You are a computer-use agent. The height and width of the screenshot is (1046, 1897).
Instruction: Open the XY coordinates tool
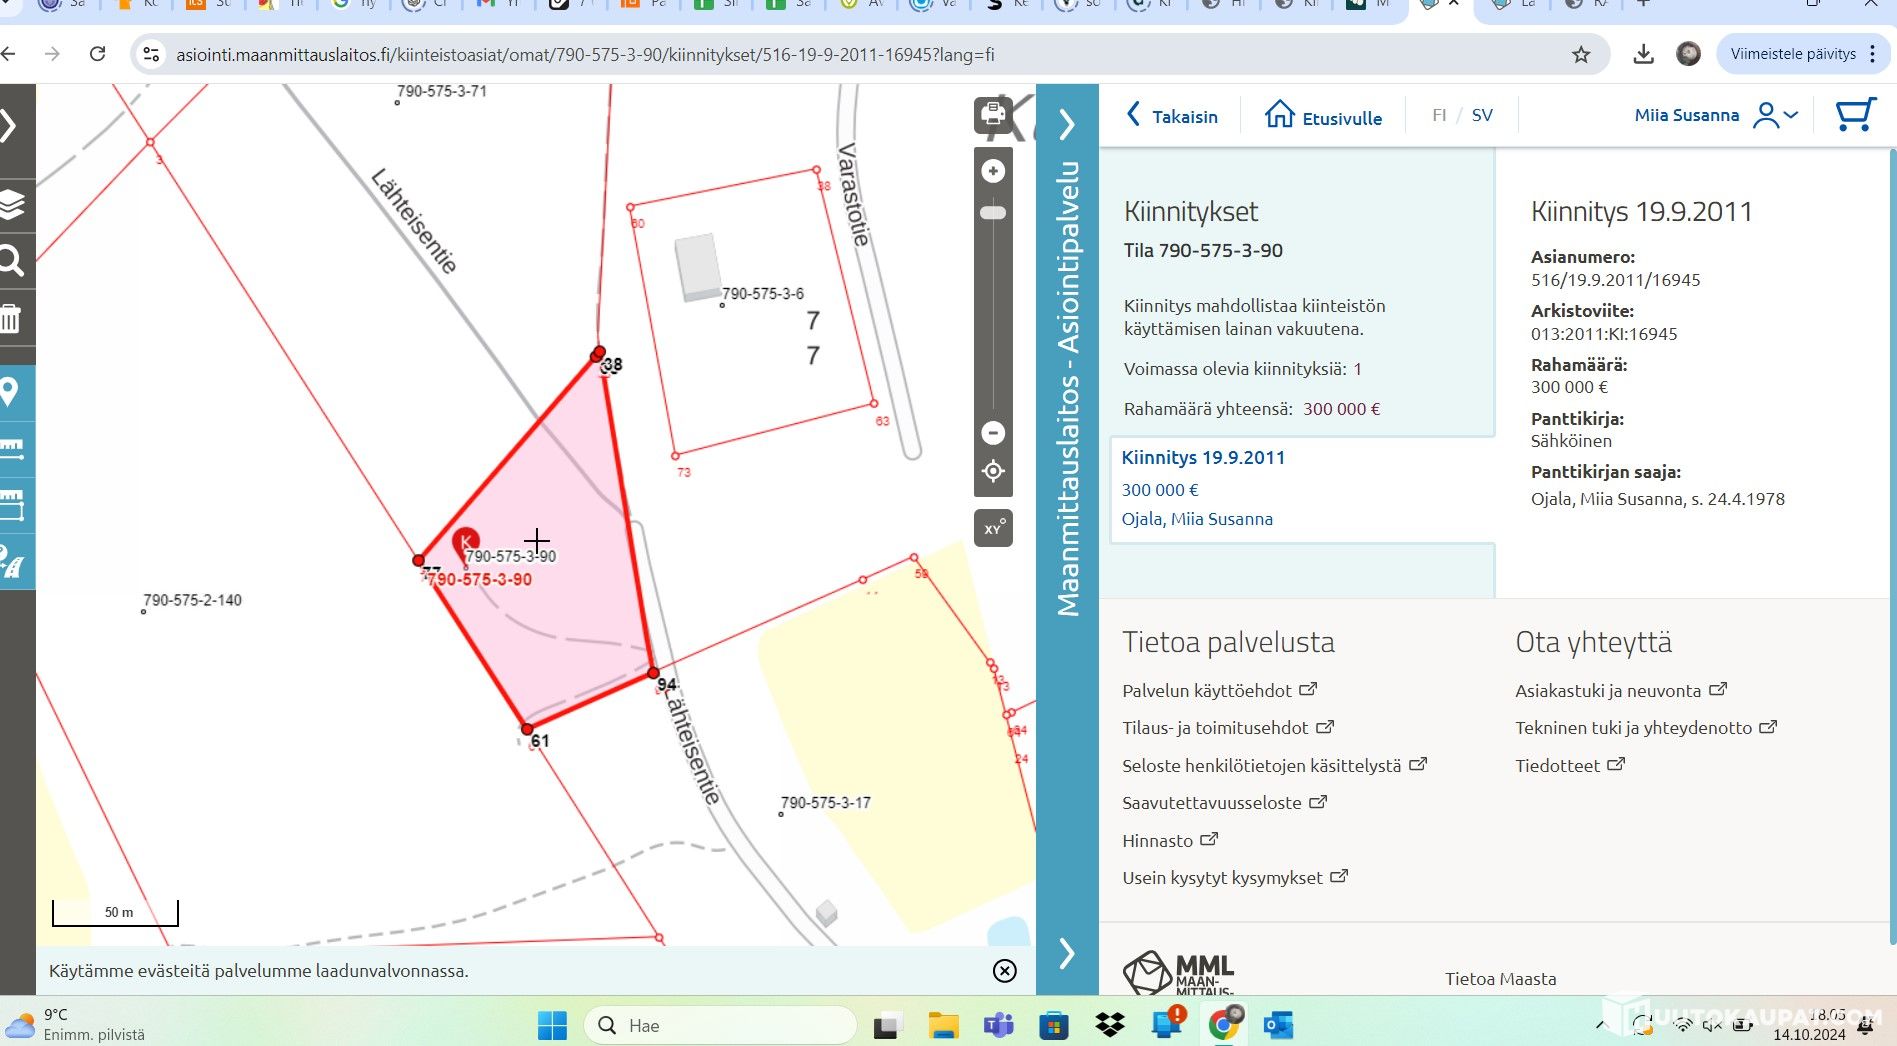(993, 528)
